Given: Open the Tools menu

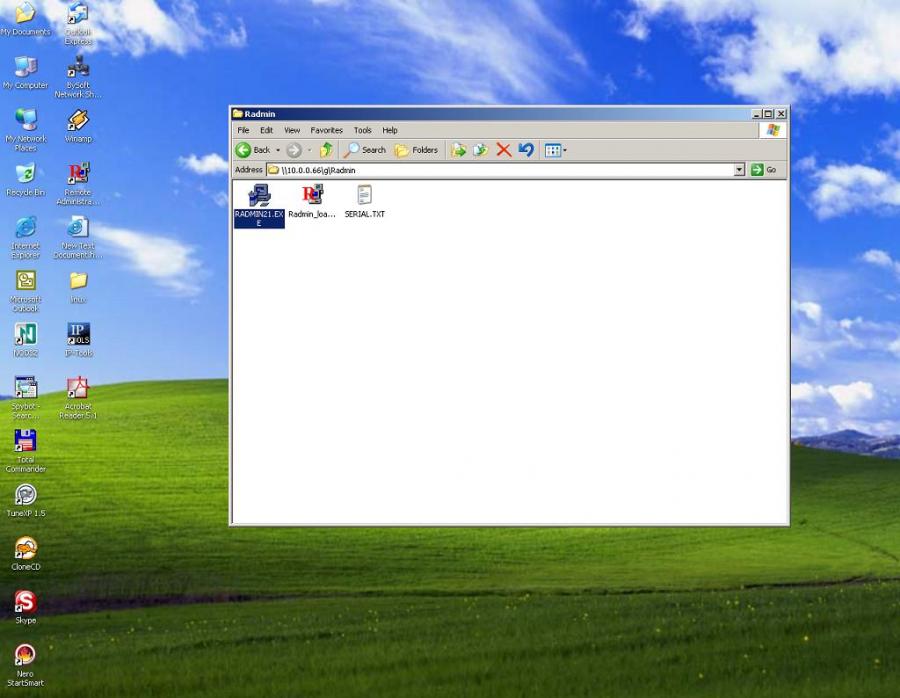Looking at the screenshot, I should [x=362, y=130].
